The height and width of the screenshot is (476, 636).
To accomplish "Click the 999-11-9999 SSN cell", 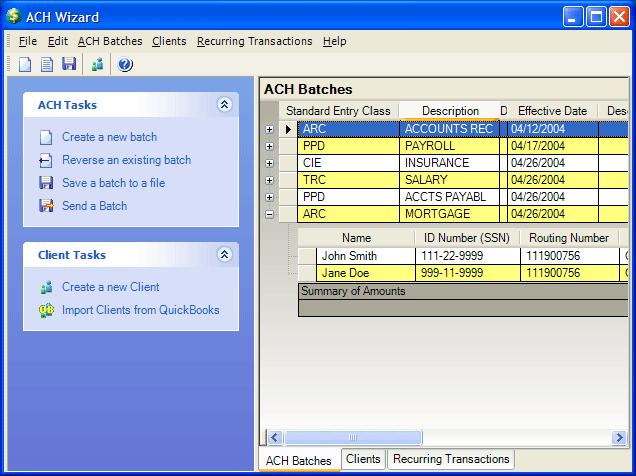I will tap(468, 273).
